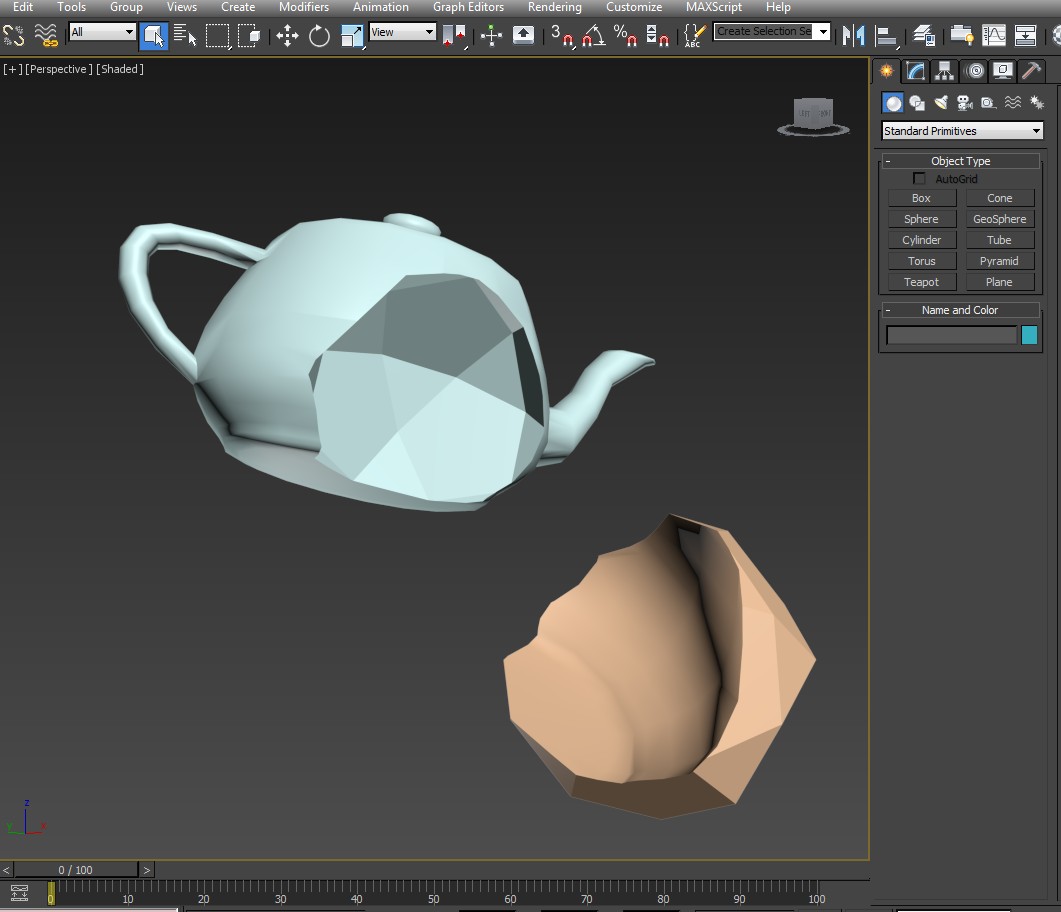The width and height of the screenshot is (1061, 912).
Task: Click the object color swatch
Action: (x=1029, y=335)
